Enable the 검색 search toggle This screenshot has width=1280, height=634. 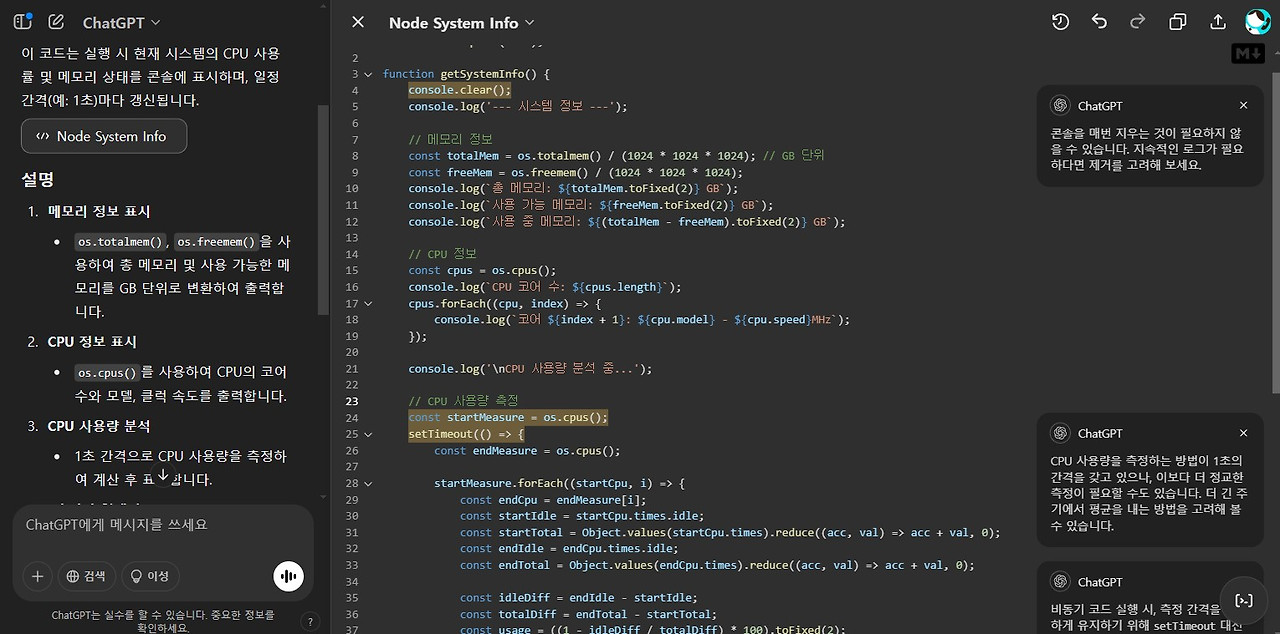coord(88,576)
